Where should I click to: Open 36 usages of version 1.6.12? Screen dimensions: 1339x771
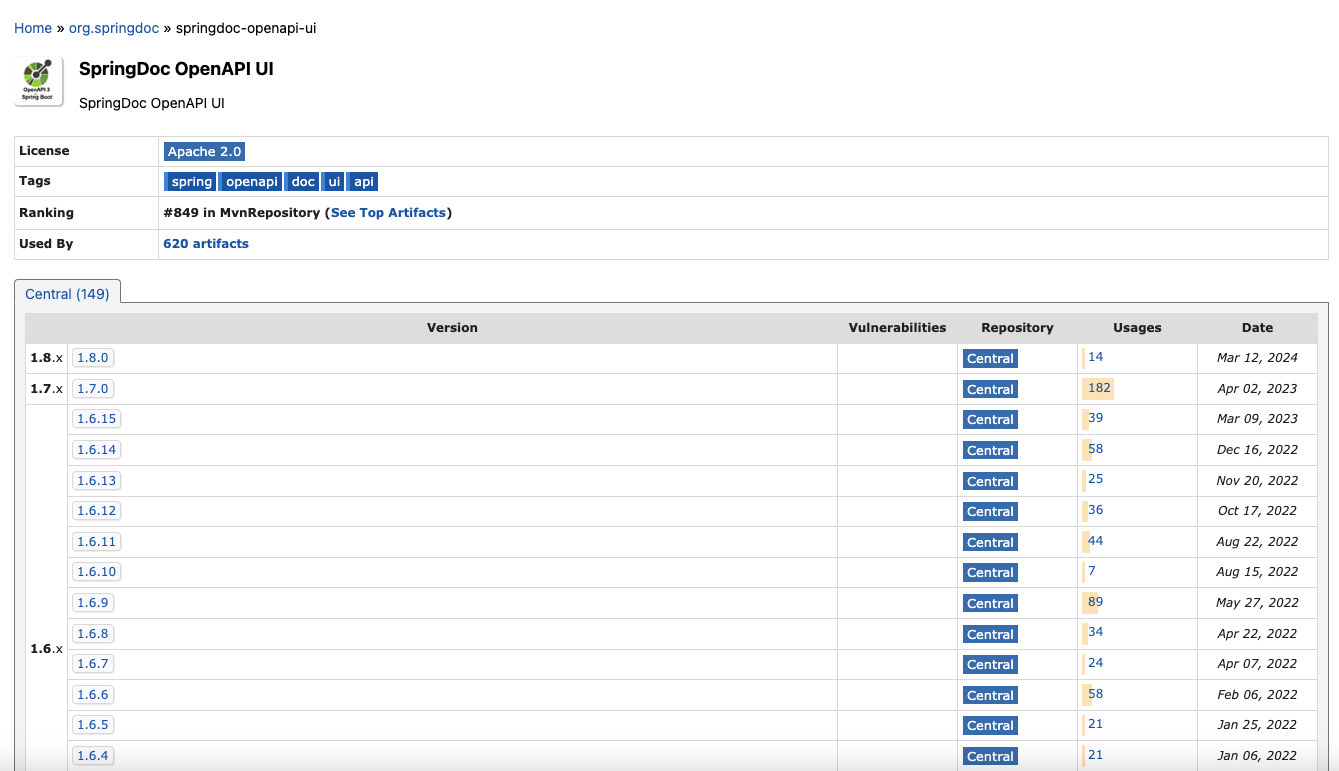[1095, 510]
